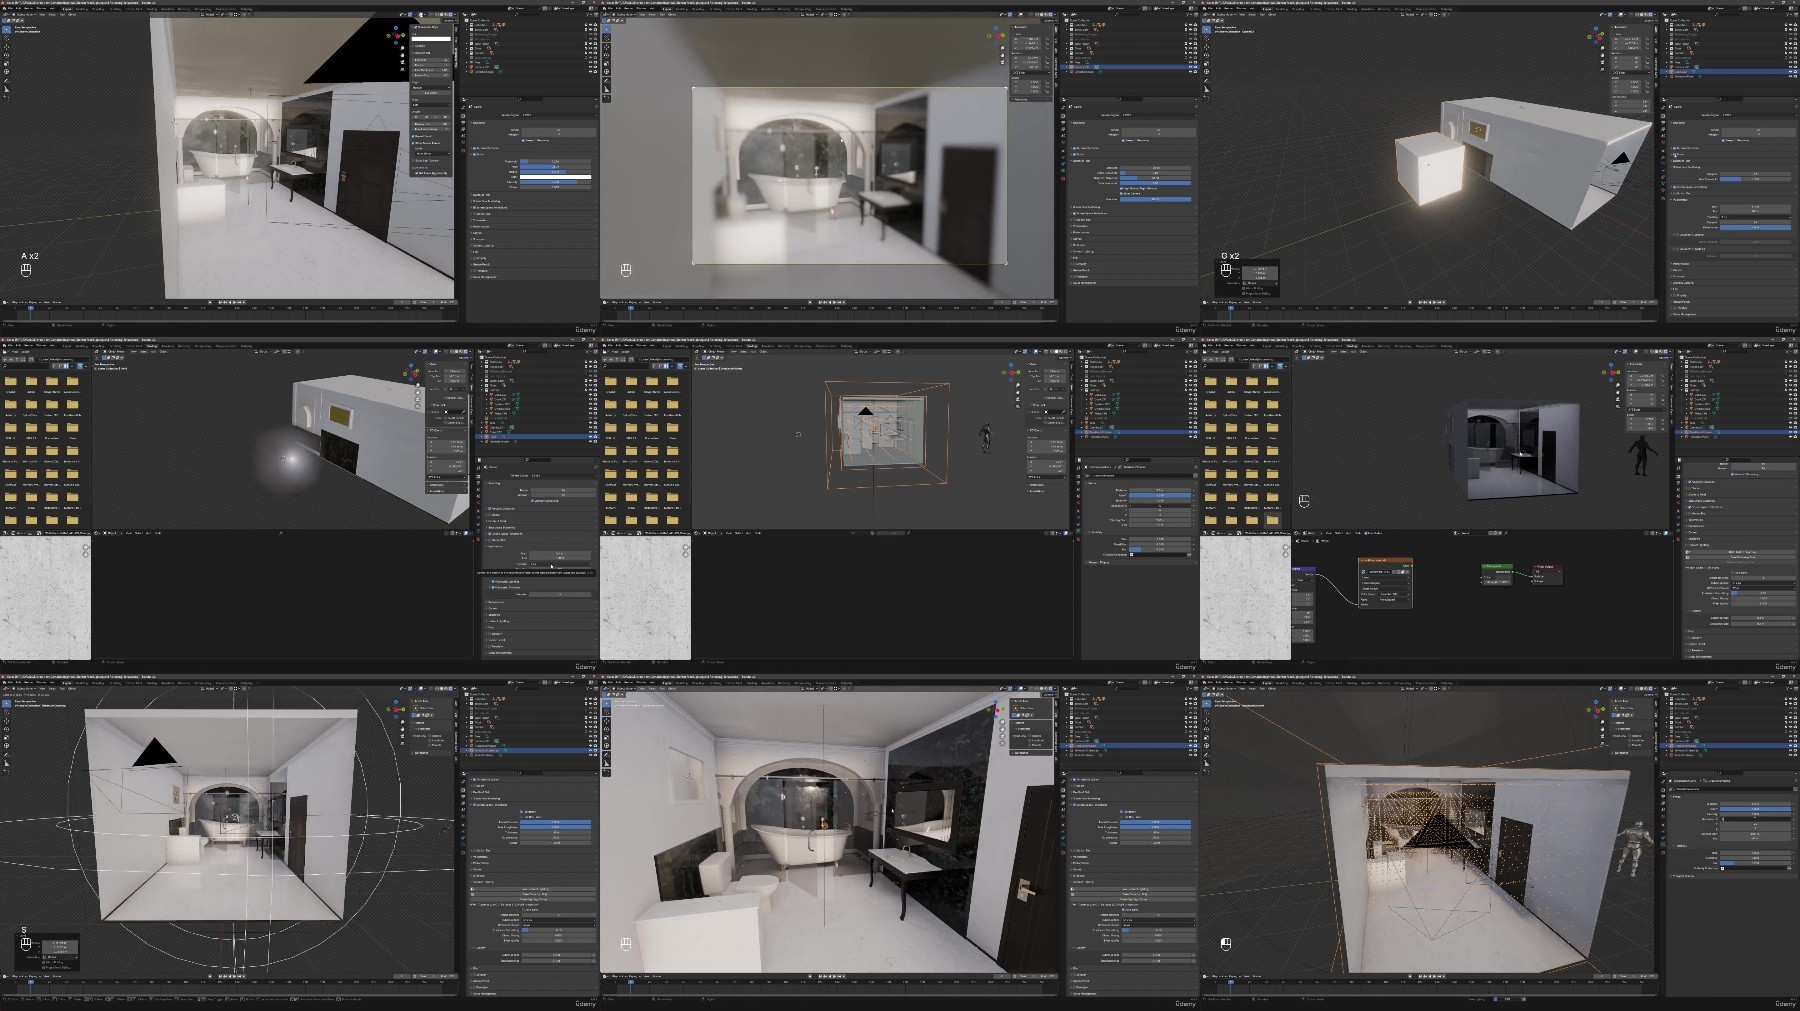Select the Rotate tool in the 'A x2' frame
This screenshot has width=1800, height=1011.
(x=6, y=55)
